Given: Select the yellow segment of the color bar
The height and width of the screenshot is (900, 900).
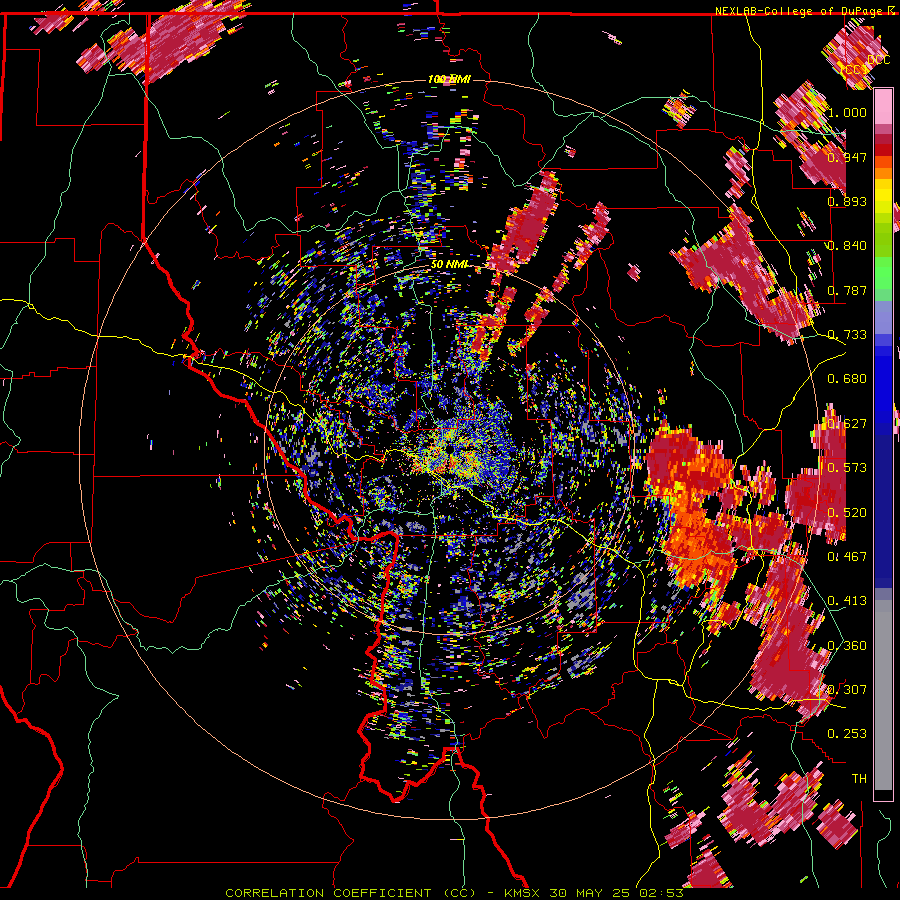Looking at the screenshot, I should click(883, 196).
